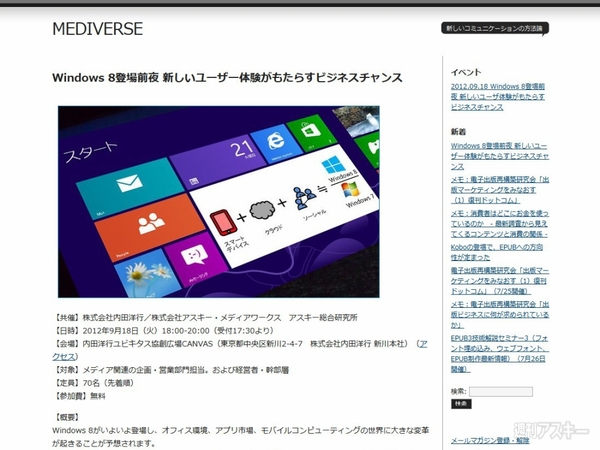Click the 【概要】 heading
This screenshot has width=600, height=450.
pos(68,417)
